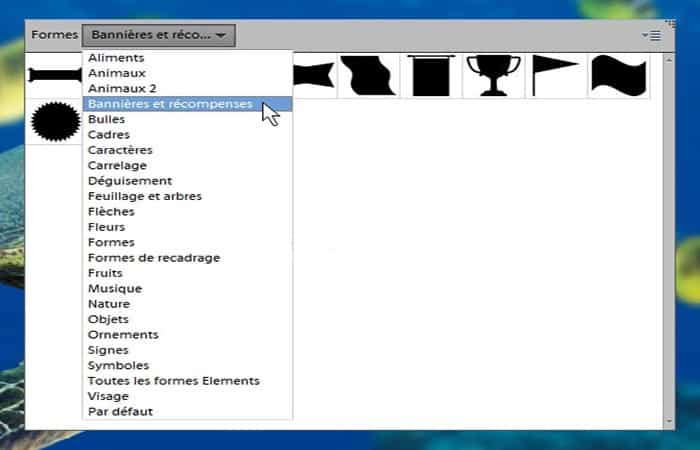Viewport: 700px width, 450px height.
Task: Choose the pennant flag shape
Action: pyautogui.click(x=555, y=75)
